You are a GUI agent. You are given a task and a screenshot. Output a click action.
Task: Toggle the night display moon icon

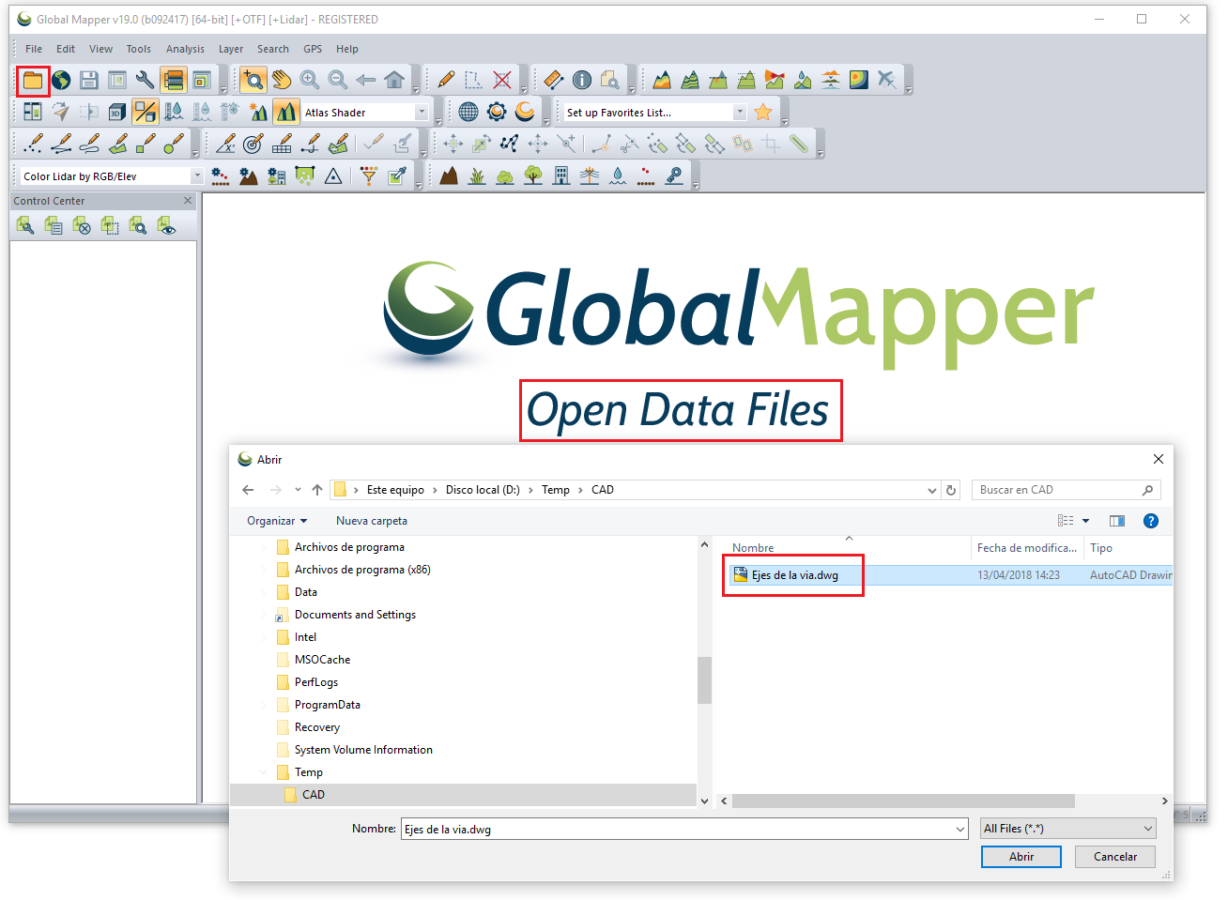(525, 111)
